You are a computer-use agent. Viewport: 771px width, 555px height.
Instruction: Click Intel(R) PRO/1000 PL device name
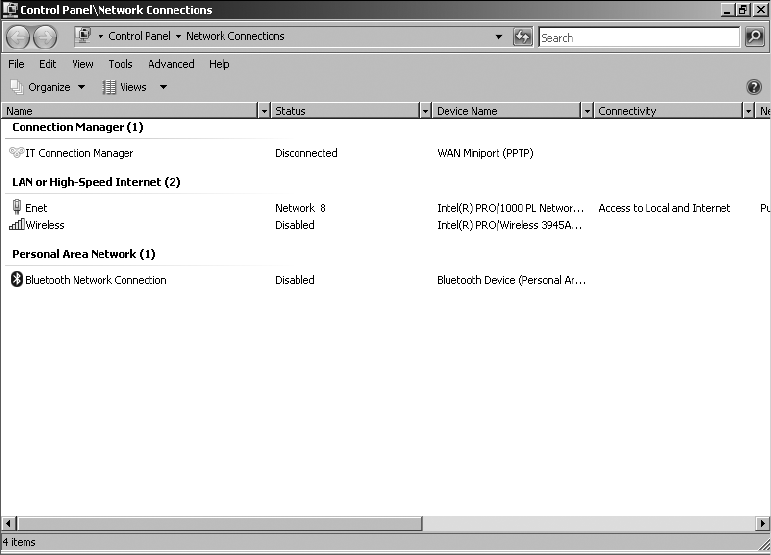(x=510, y=208)
